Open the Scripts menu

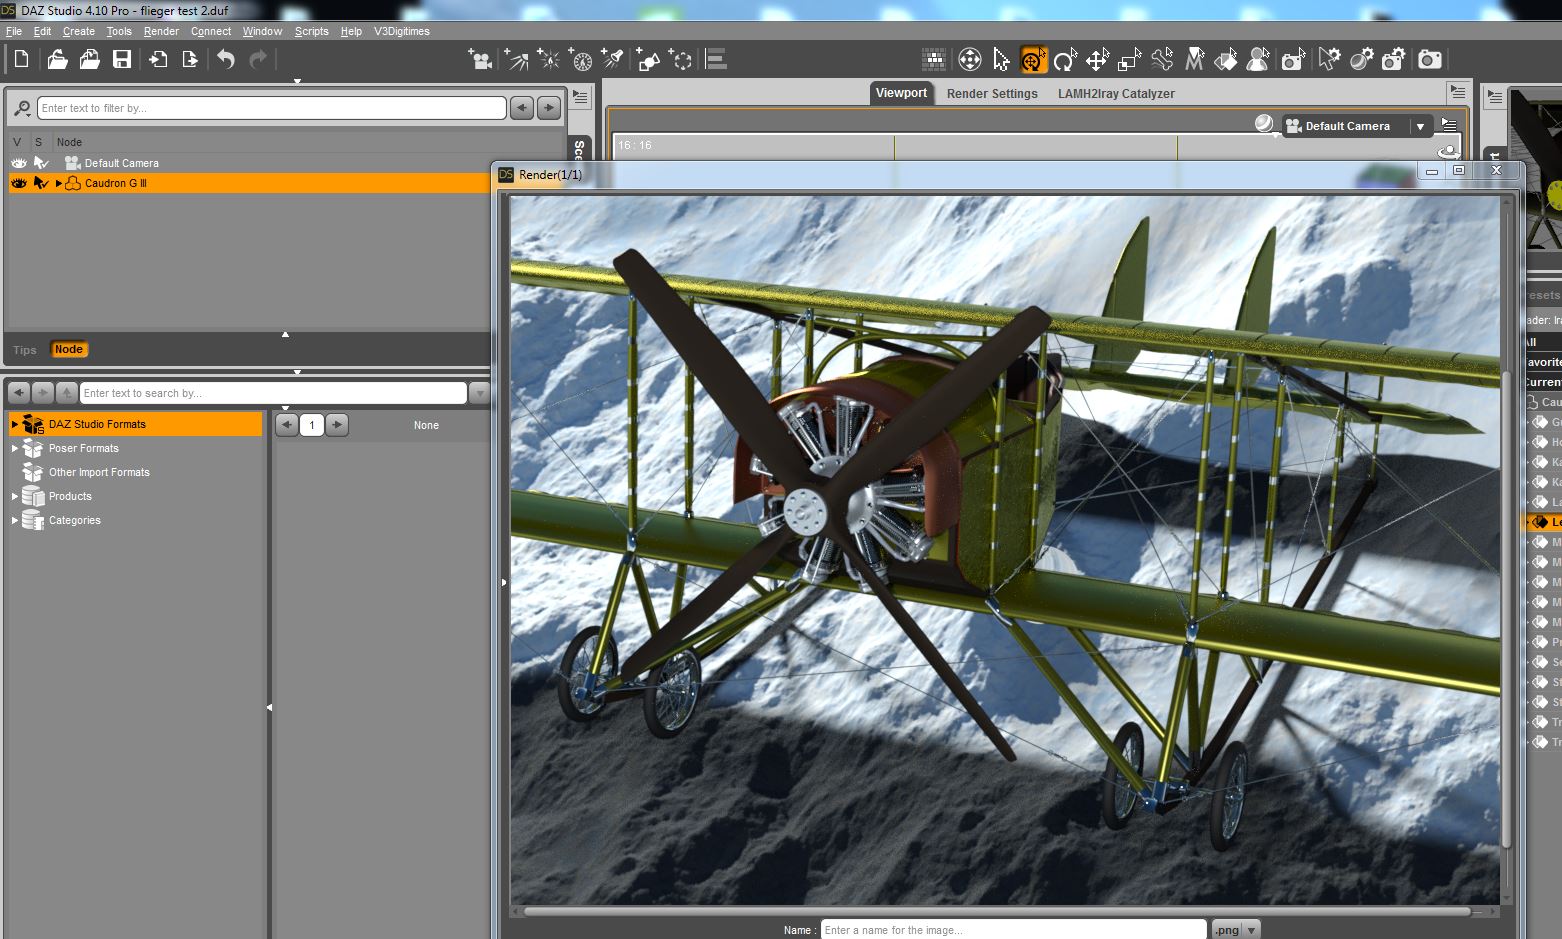tap(312, 31)
